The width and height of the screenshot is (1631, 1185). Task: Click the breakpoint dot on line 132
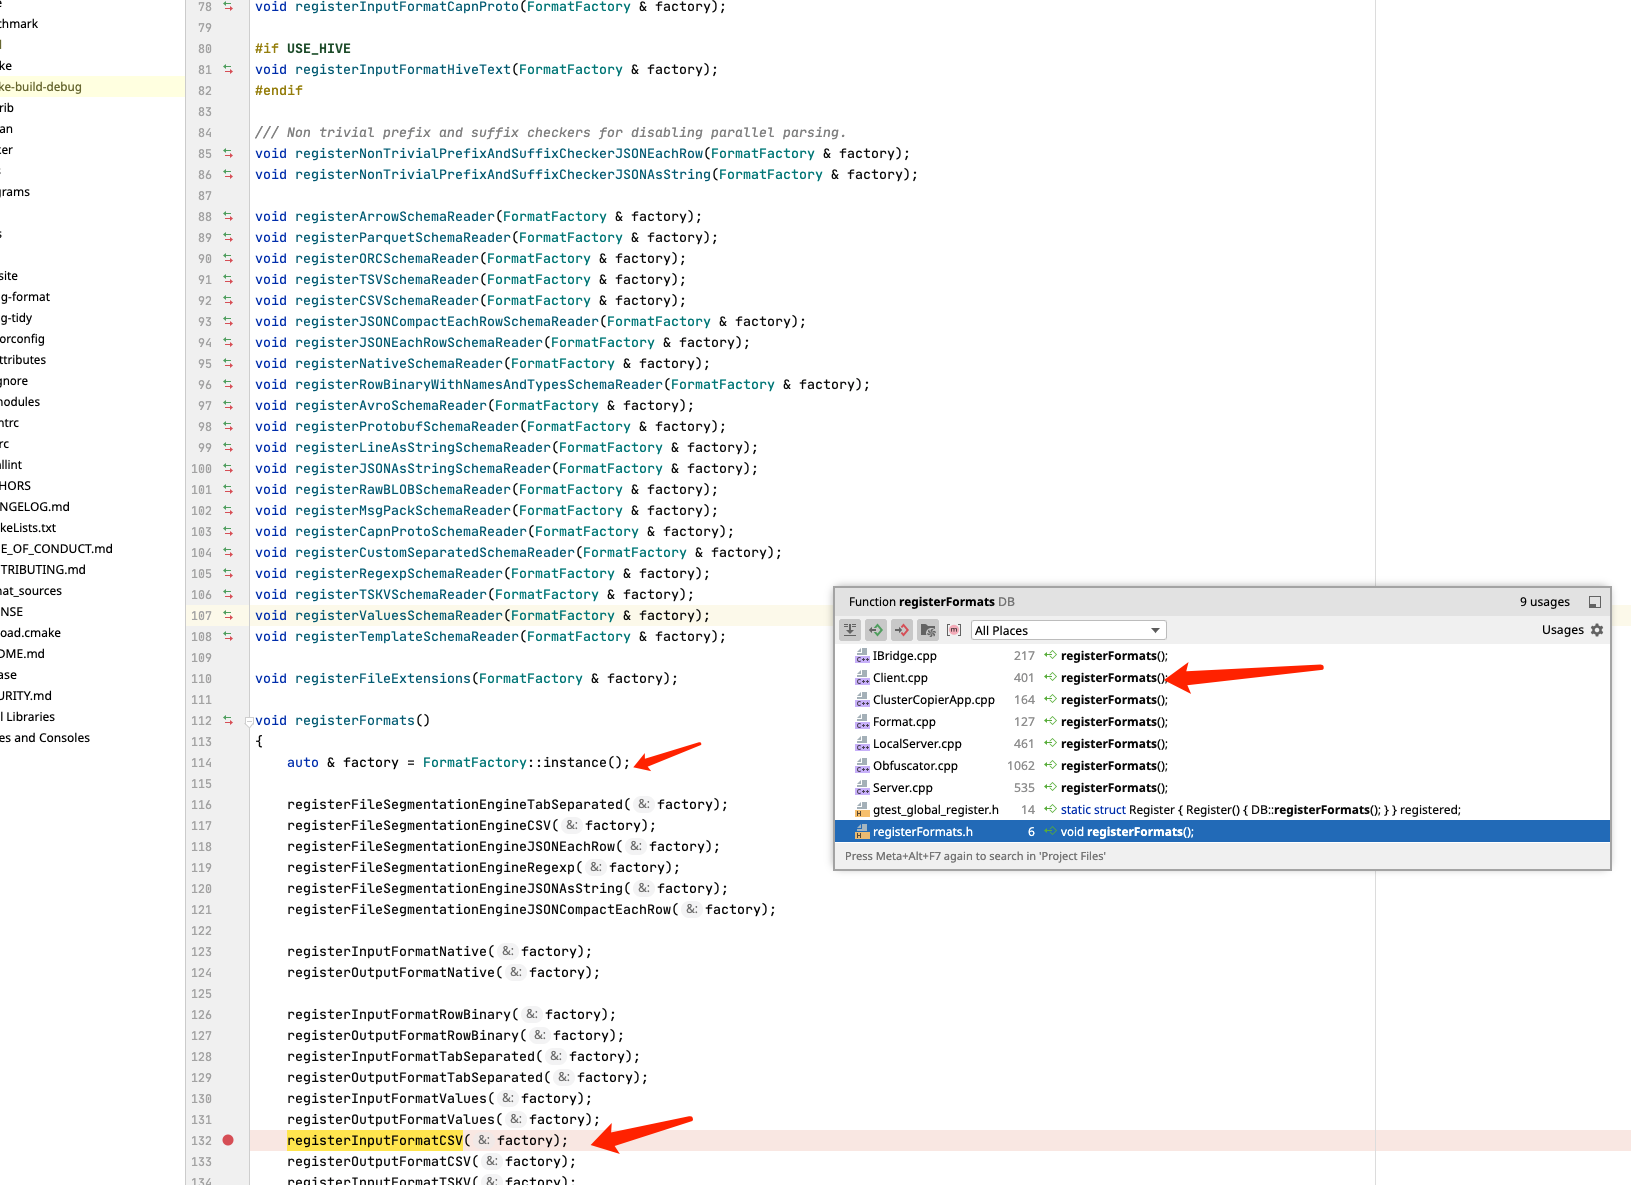[x=228, y=1140]
